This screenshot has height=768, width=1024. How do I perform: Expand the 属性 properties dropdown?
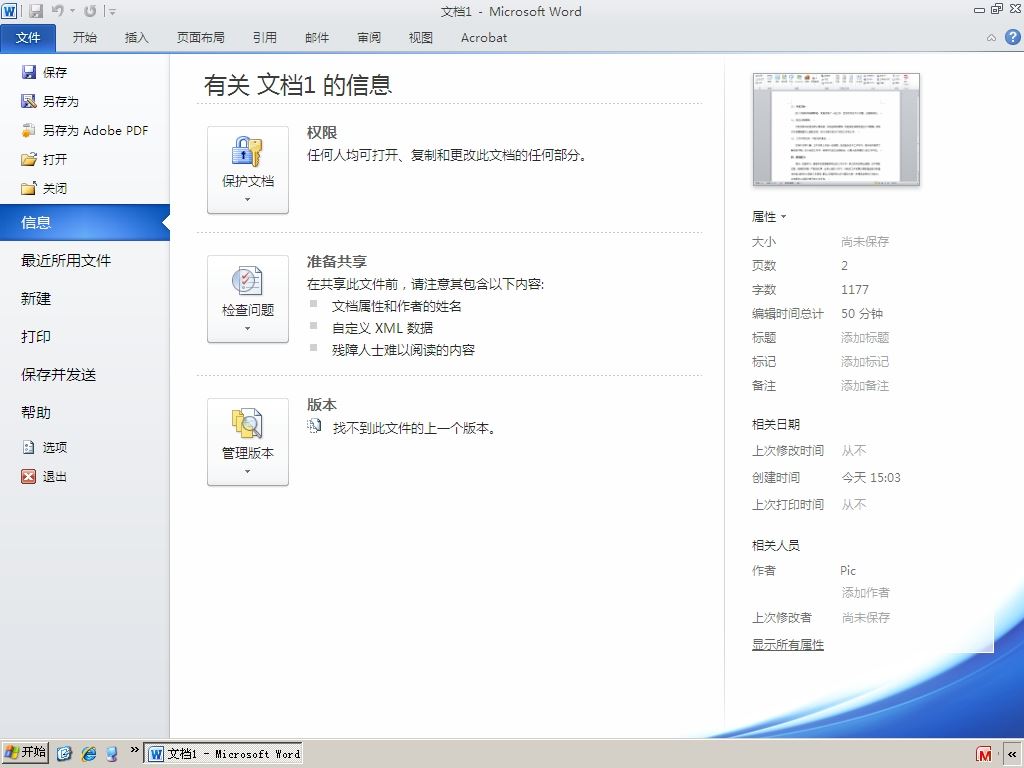click(x=769, y=217)
